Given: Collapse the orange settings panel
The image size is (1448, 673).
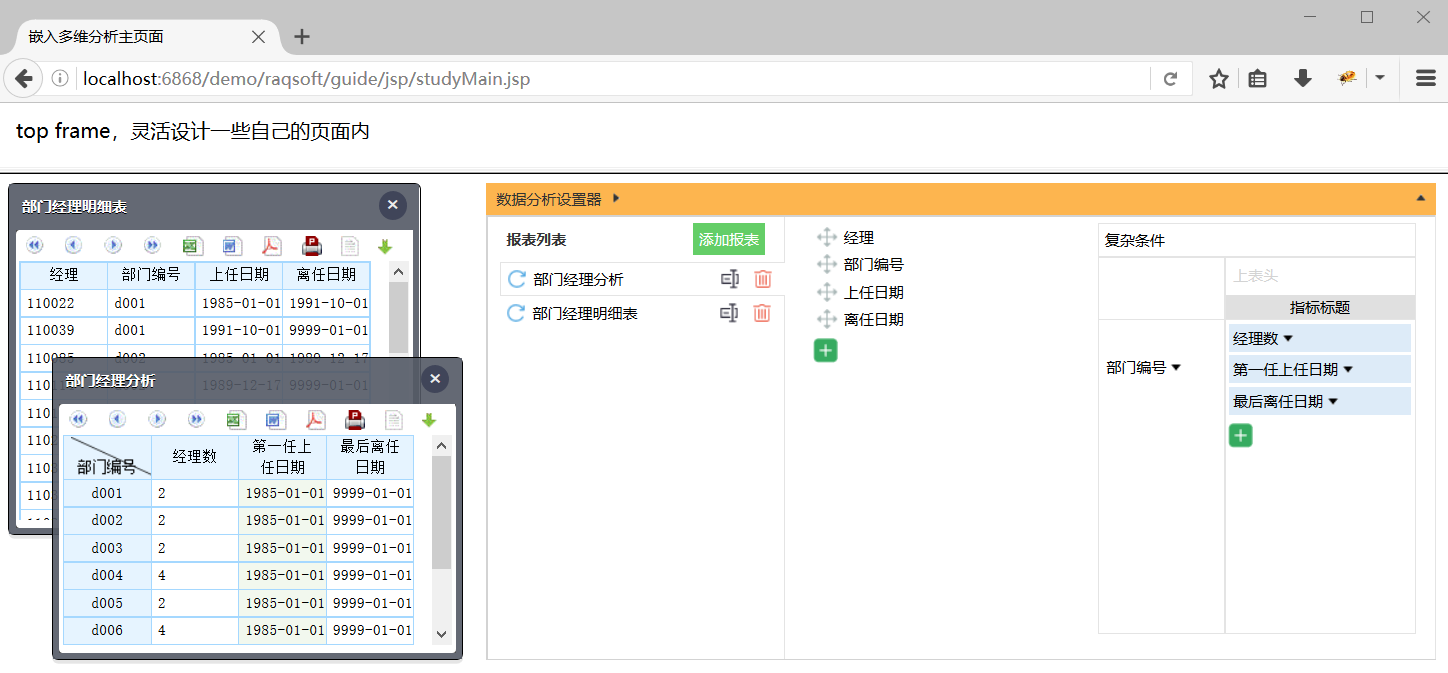Looking at the screenshot, I should point(1420,198).
